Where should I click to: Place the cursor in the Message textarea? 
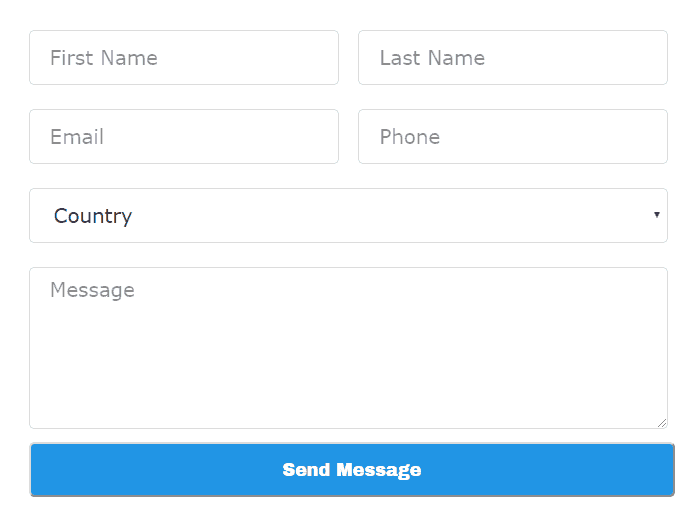click(348, 348)
